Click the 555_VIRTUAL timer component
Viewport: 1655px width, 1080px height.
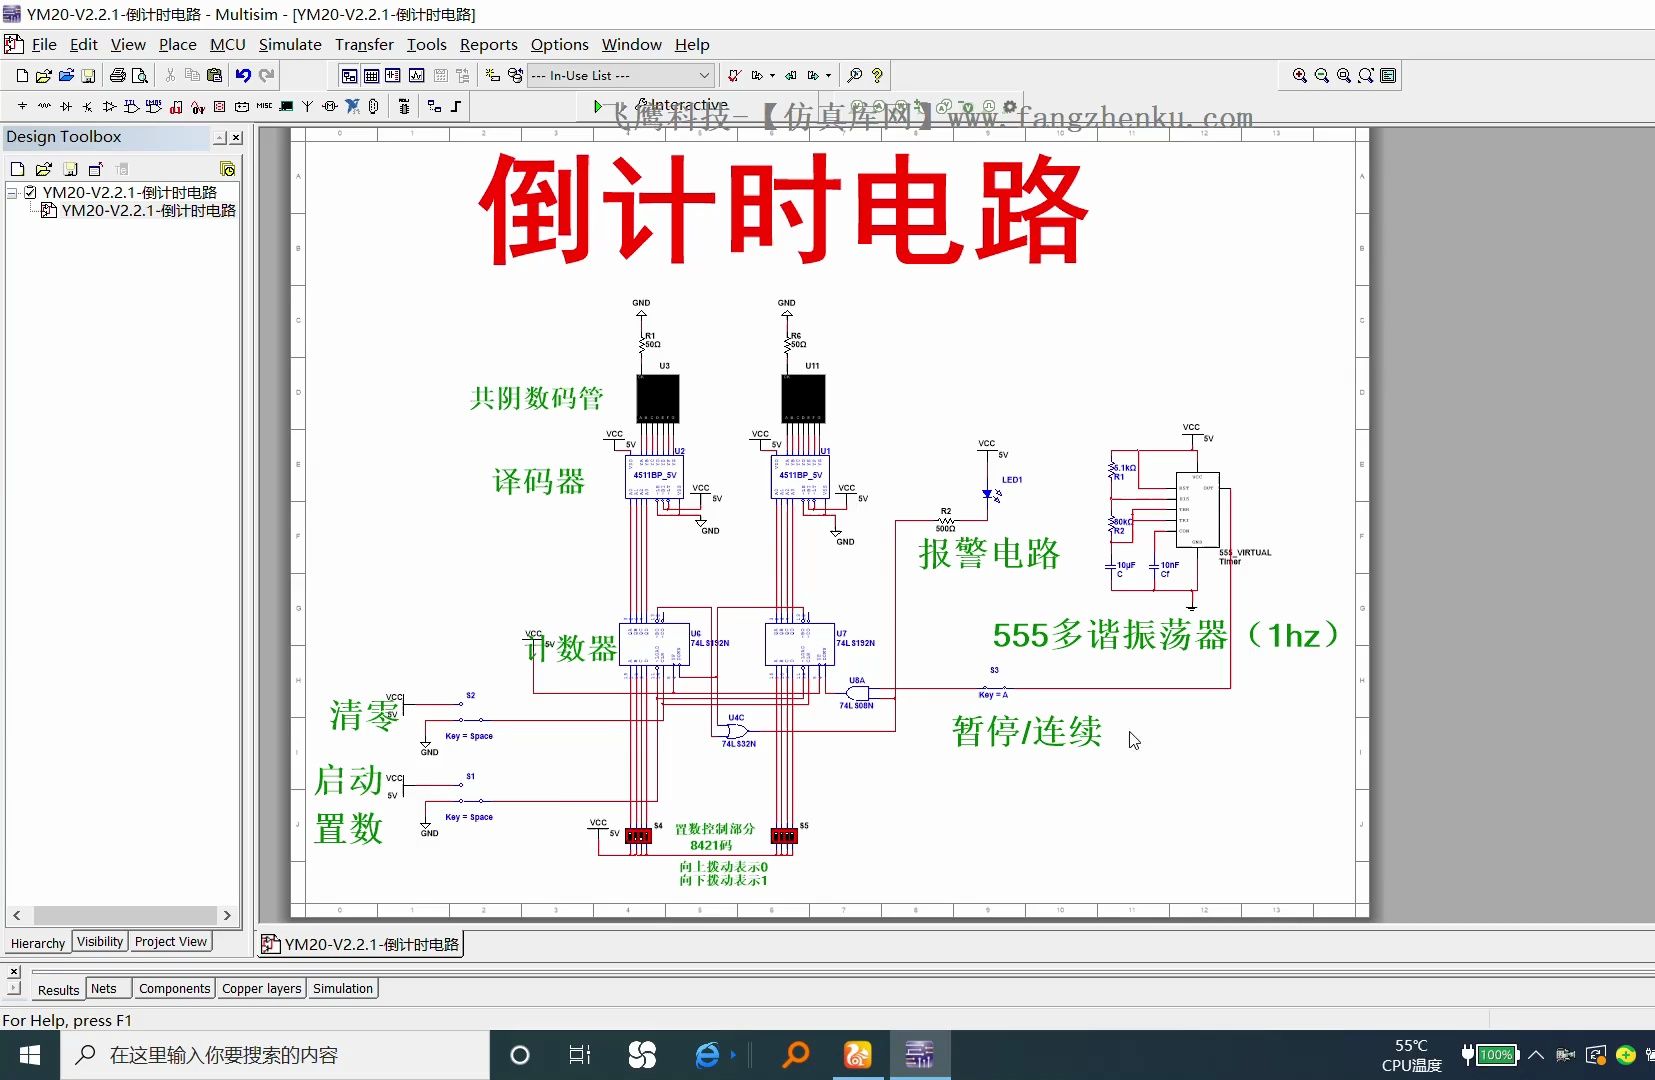tap(1197, 509)
